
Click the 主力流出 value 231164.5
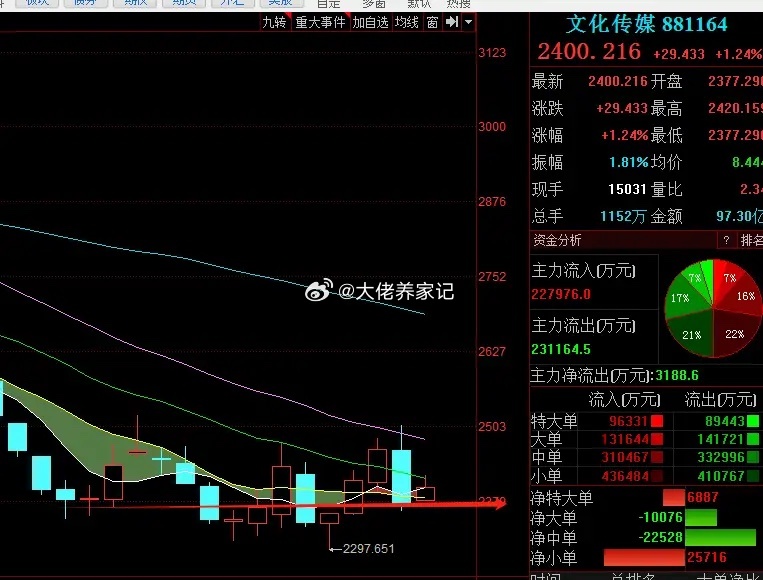(561, 349)
